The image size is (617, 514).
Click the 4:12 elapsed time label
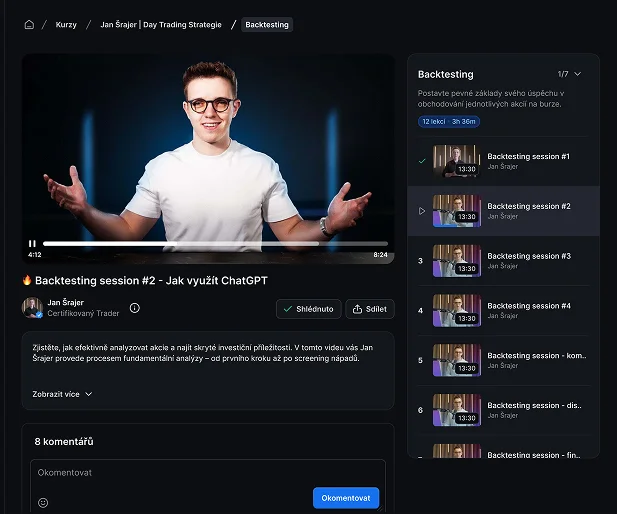point(35,255)
